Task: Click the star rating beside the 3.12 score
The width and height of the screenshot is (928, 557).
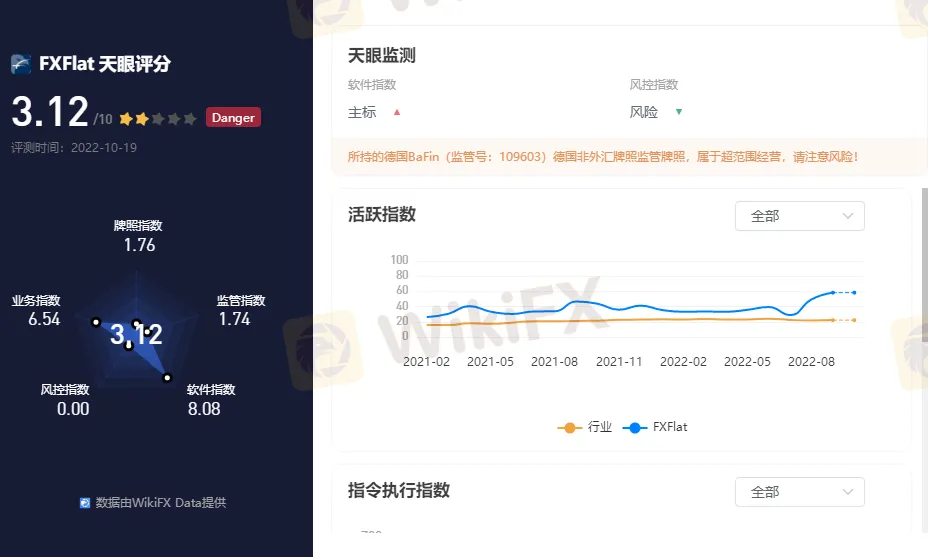Action: tap(157, 119)
